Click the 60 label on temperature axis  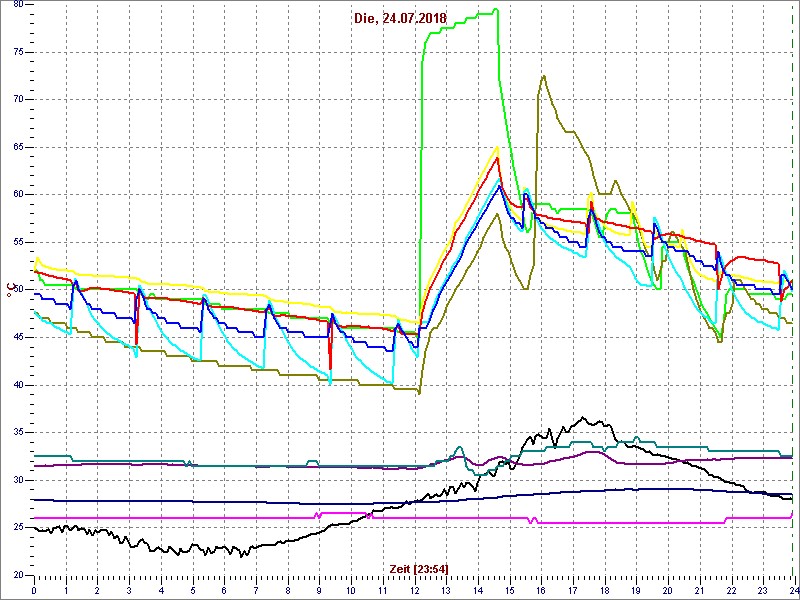click(18, 195)
